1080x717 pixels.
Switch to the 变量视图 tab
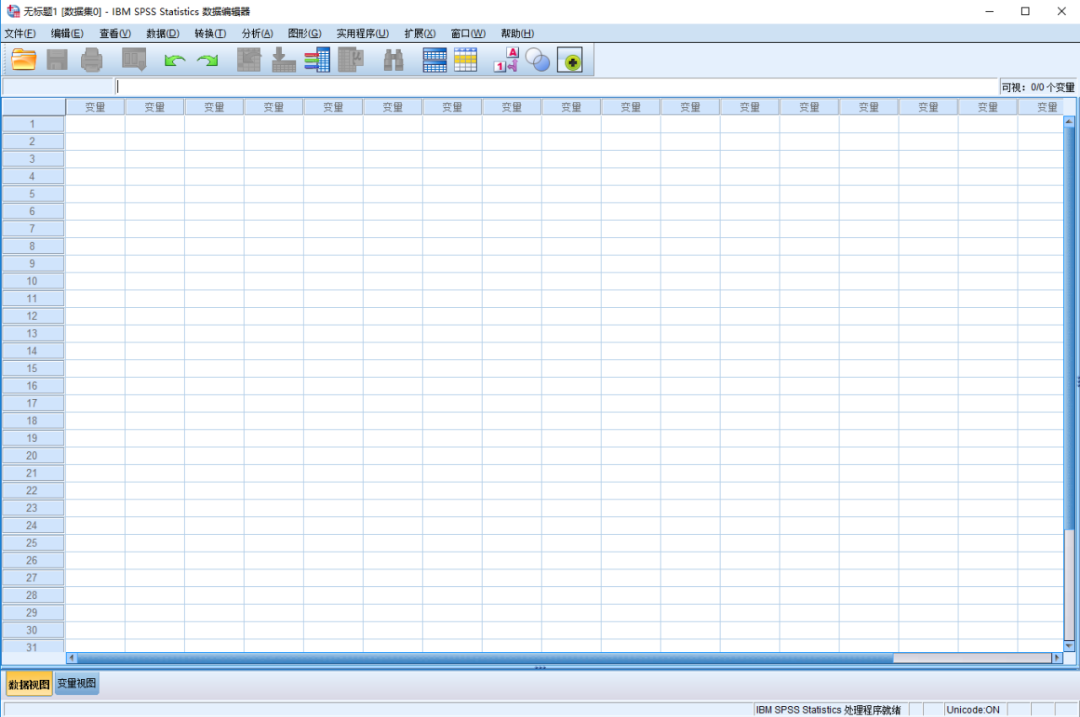pos(76,683)
